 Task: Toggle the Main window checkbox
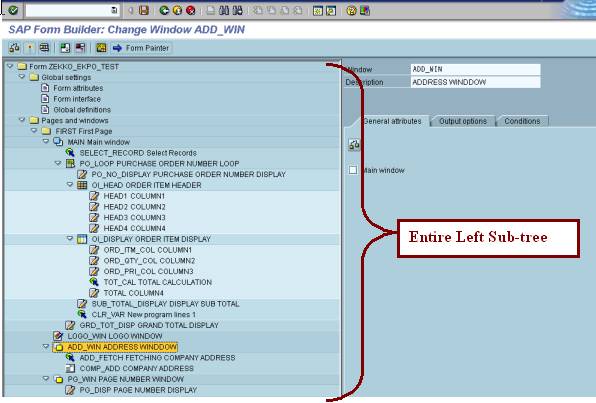[353, 170]
